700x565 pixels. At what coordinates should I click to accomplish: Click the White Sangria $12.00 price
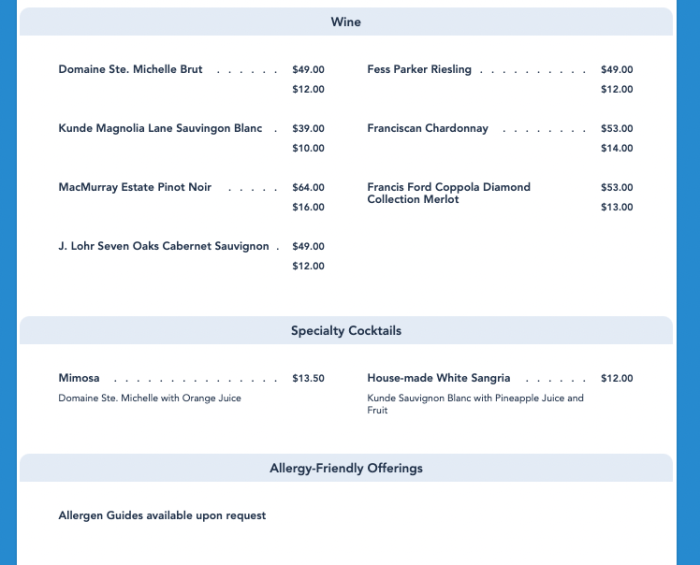coord(617,379)
